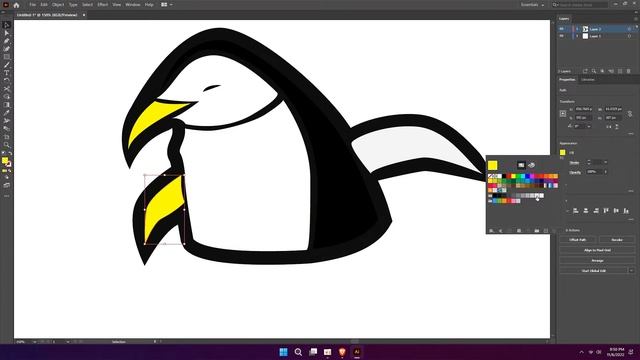
Task: Click the locate object magnifier in Layers
Action: click(x=594, y=71)
